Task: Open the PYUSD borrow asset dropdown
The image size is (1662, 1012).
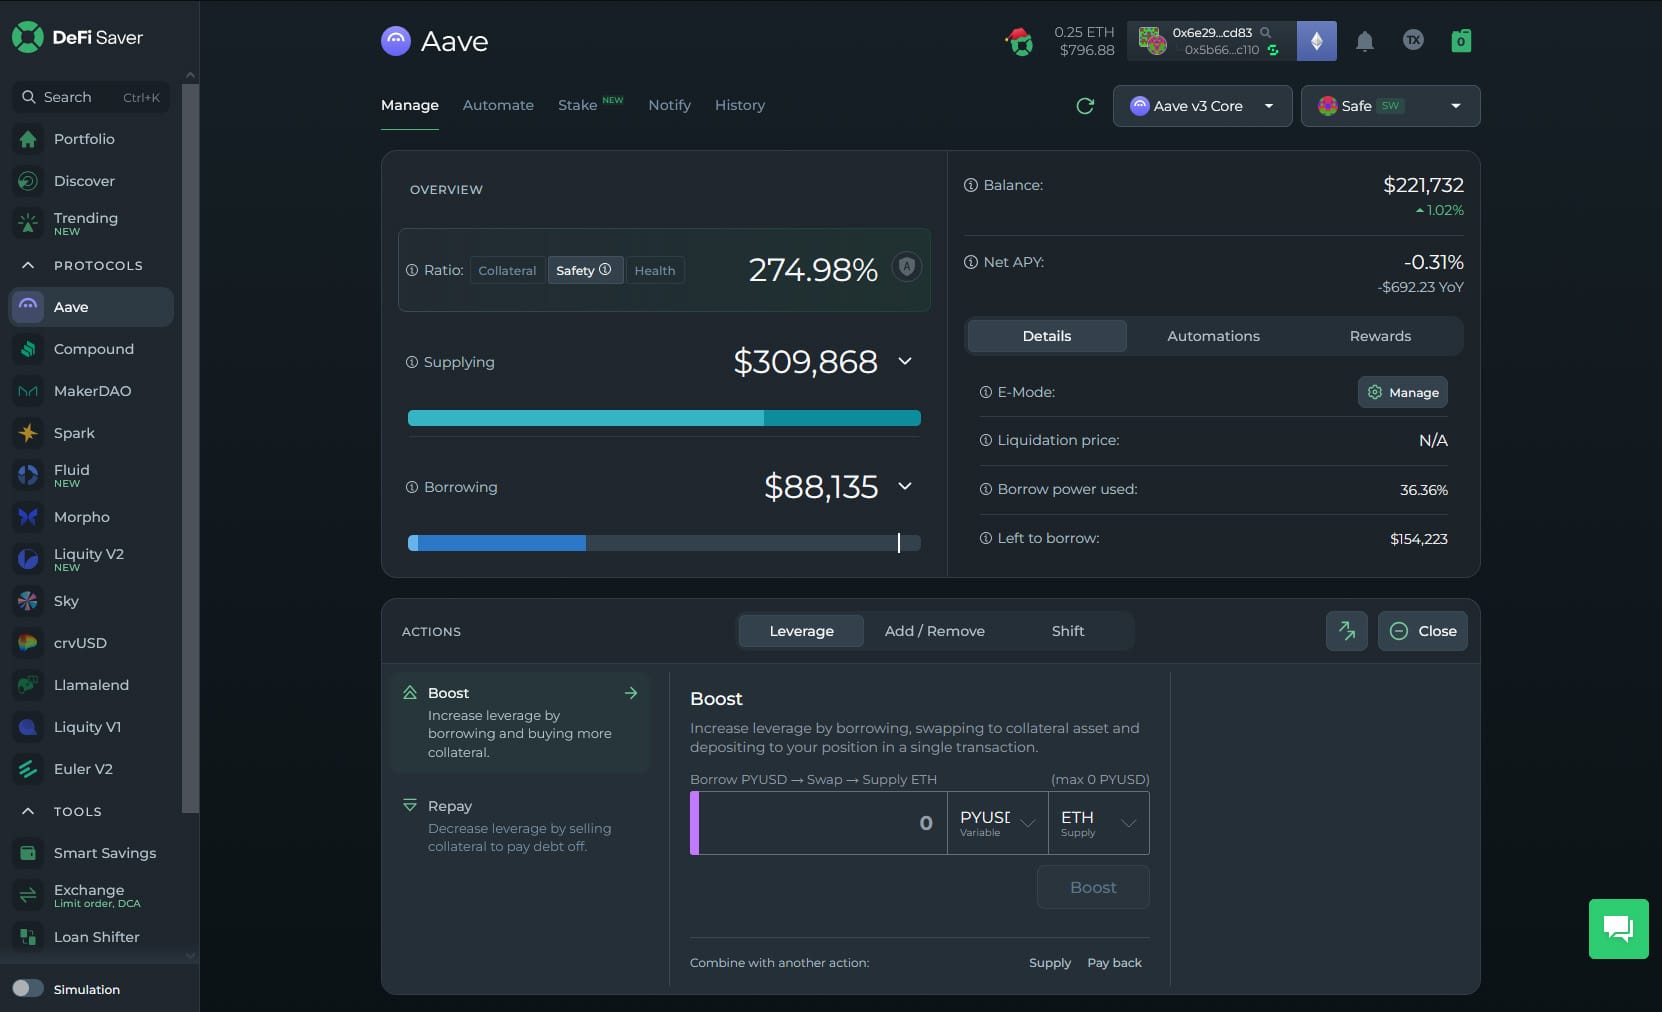Action: pos(997,823)
